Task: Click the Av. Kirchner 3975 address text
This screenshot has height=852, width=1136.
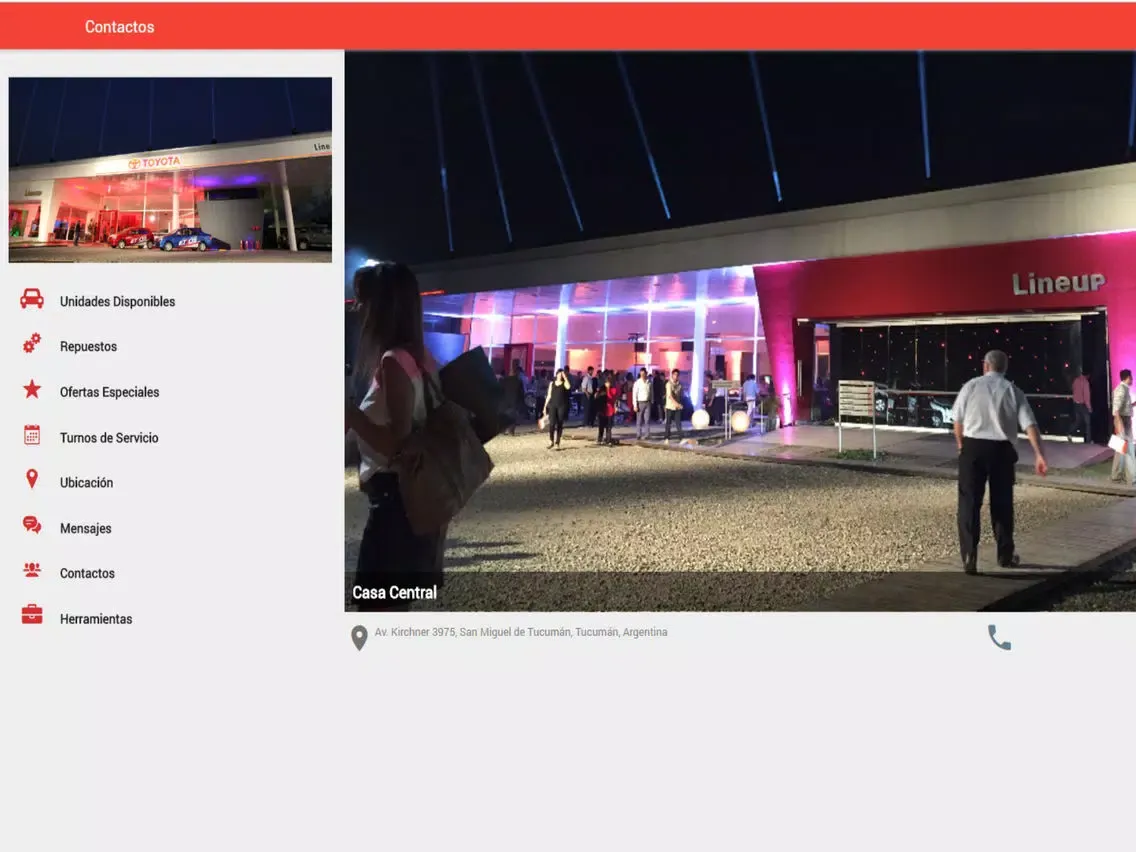Action: [x=521, y=632]
